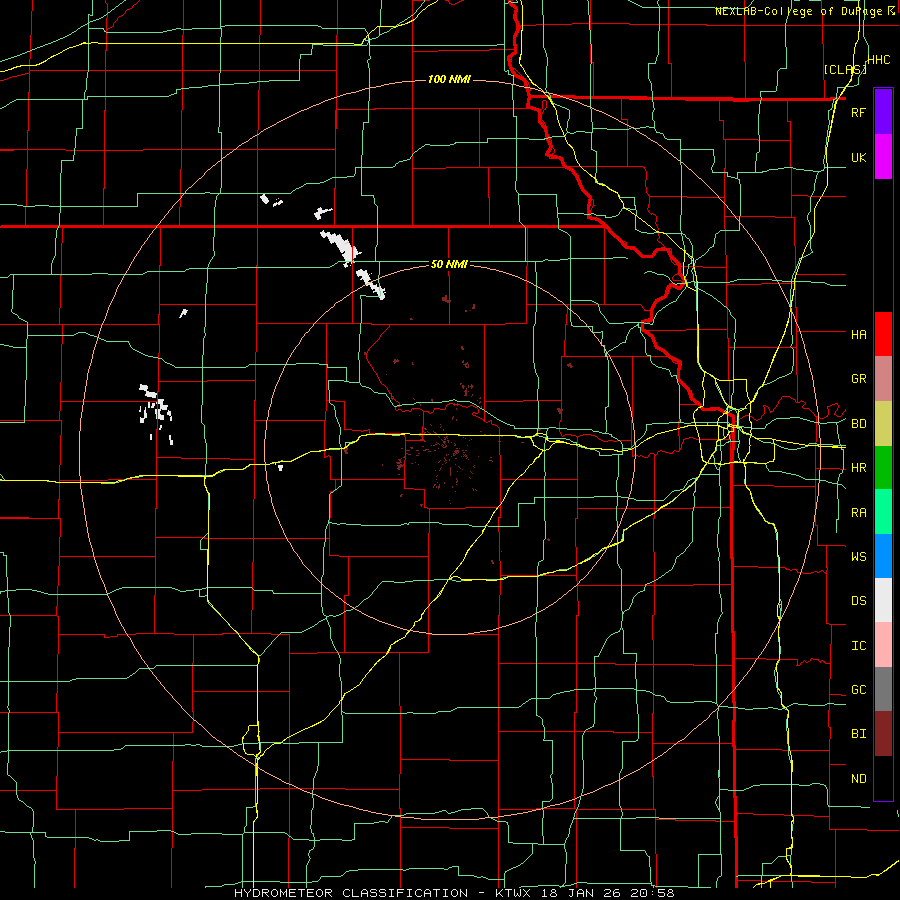This screenshot has height=900, width=900.
Task: Pick the RA light green legend swatch
Action: tap(883, 512)
